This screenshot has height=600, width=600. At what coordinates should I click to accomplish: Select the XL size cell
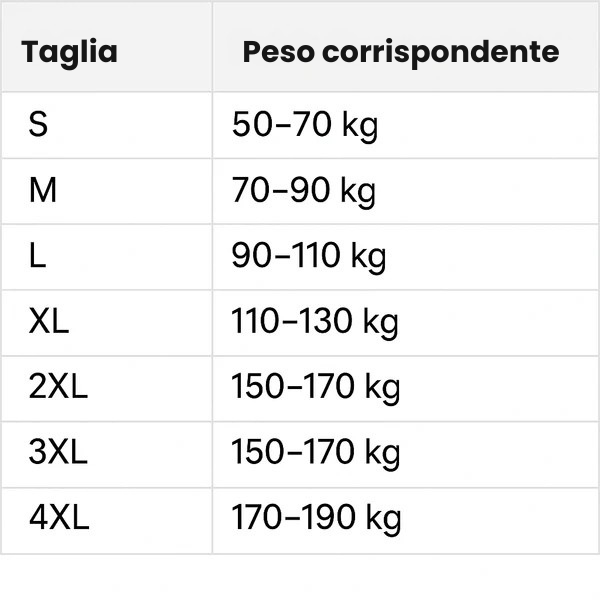pyautogui.click(x=49, y=322)
